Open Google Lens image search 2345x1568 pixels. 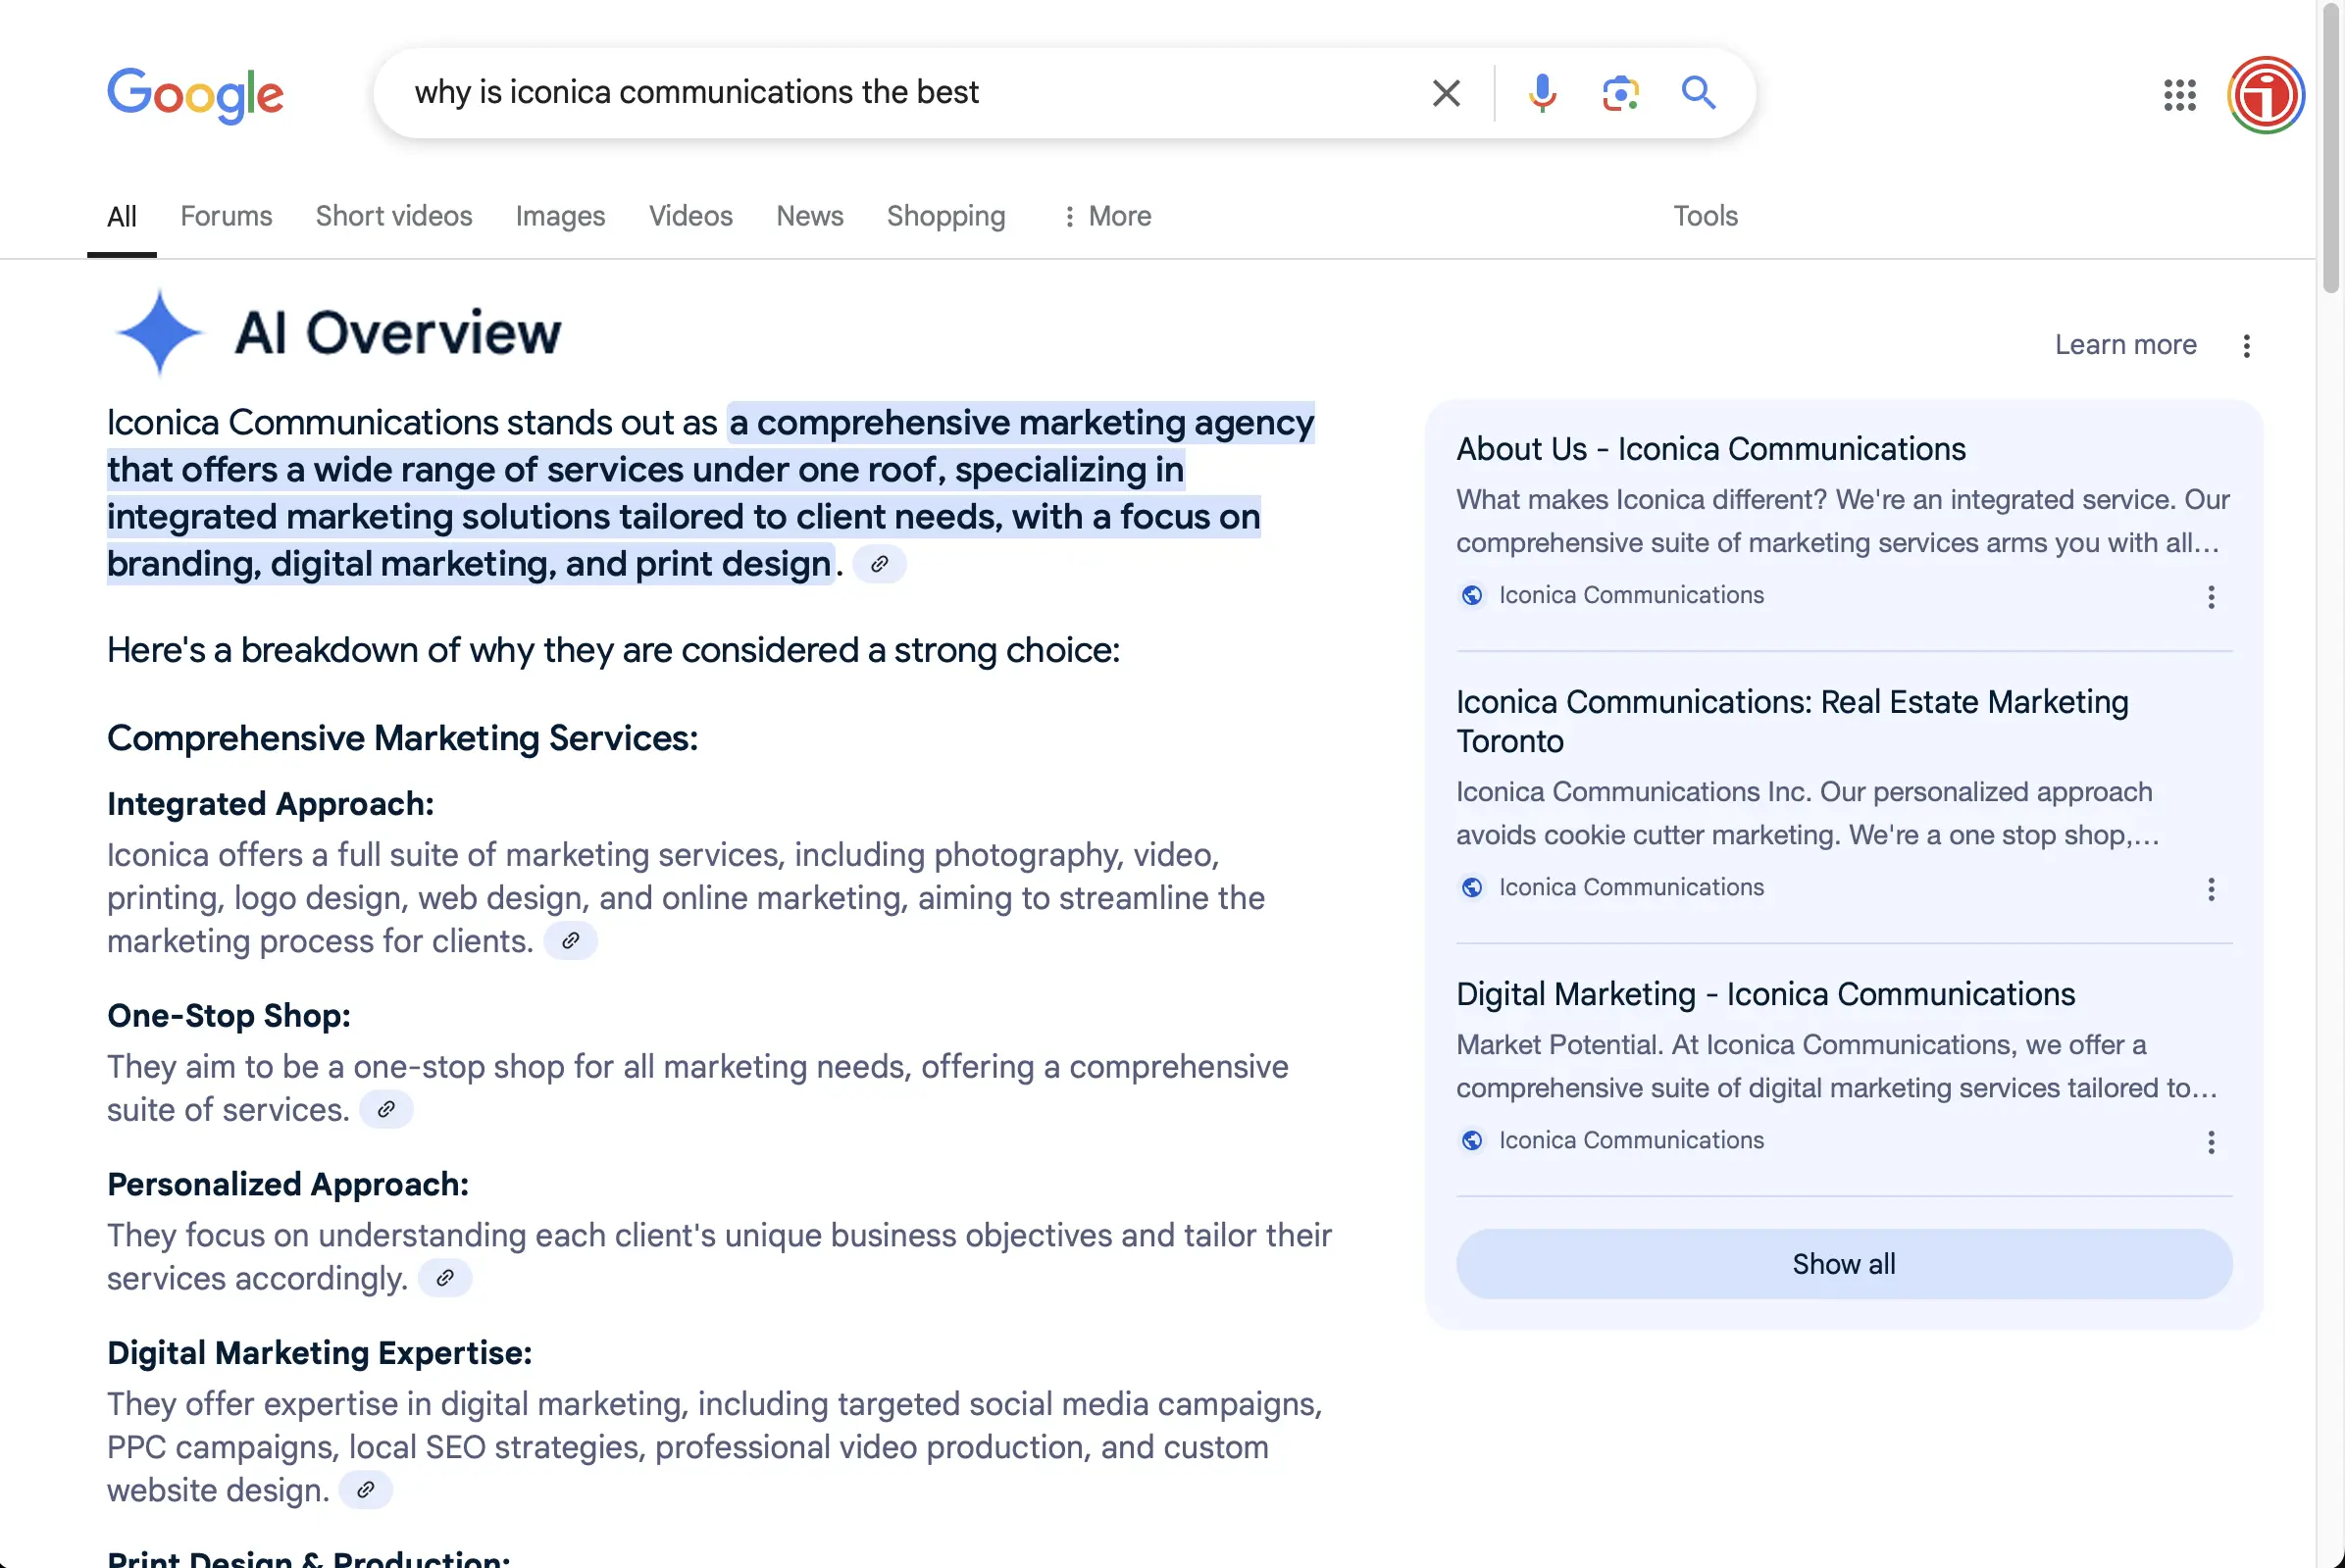pos(1619,93)
